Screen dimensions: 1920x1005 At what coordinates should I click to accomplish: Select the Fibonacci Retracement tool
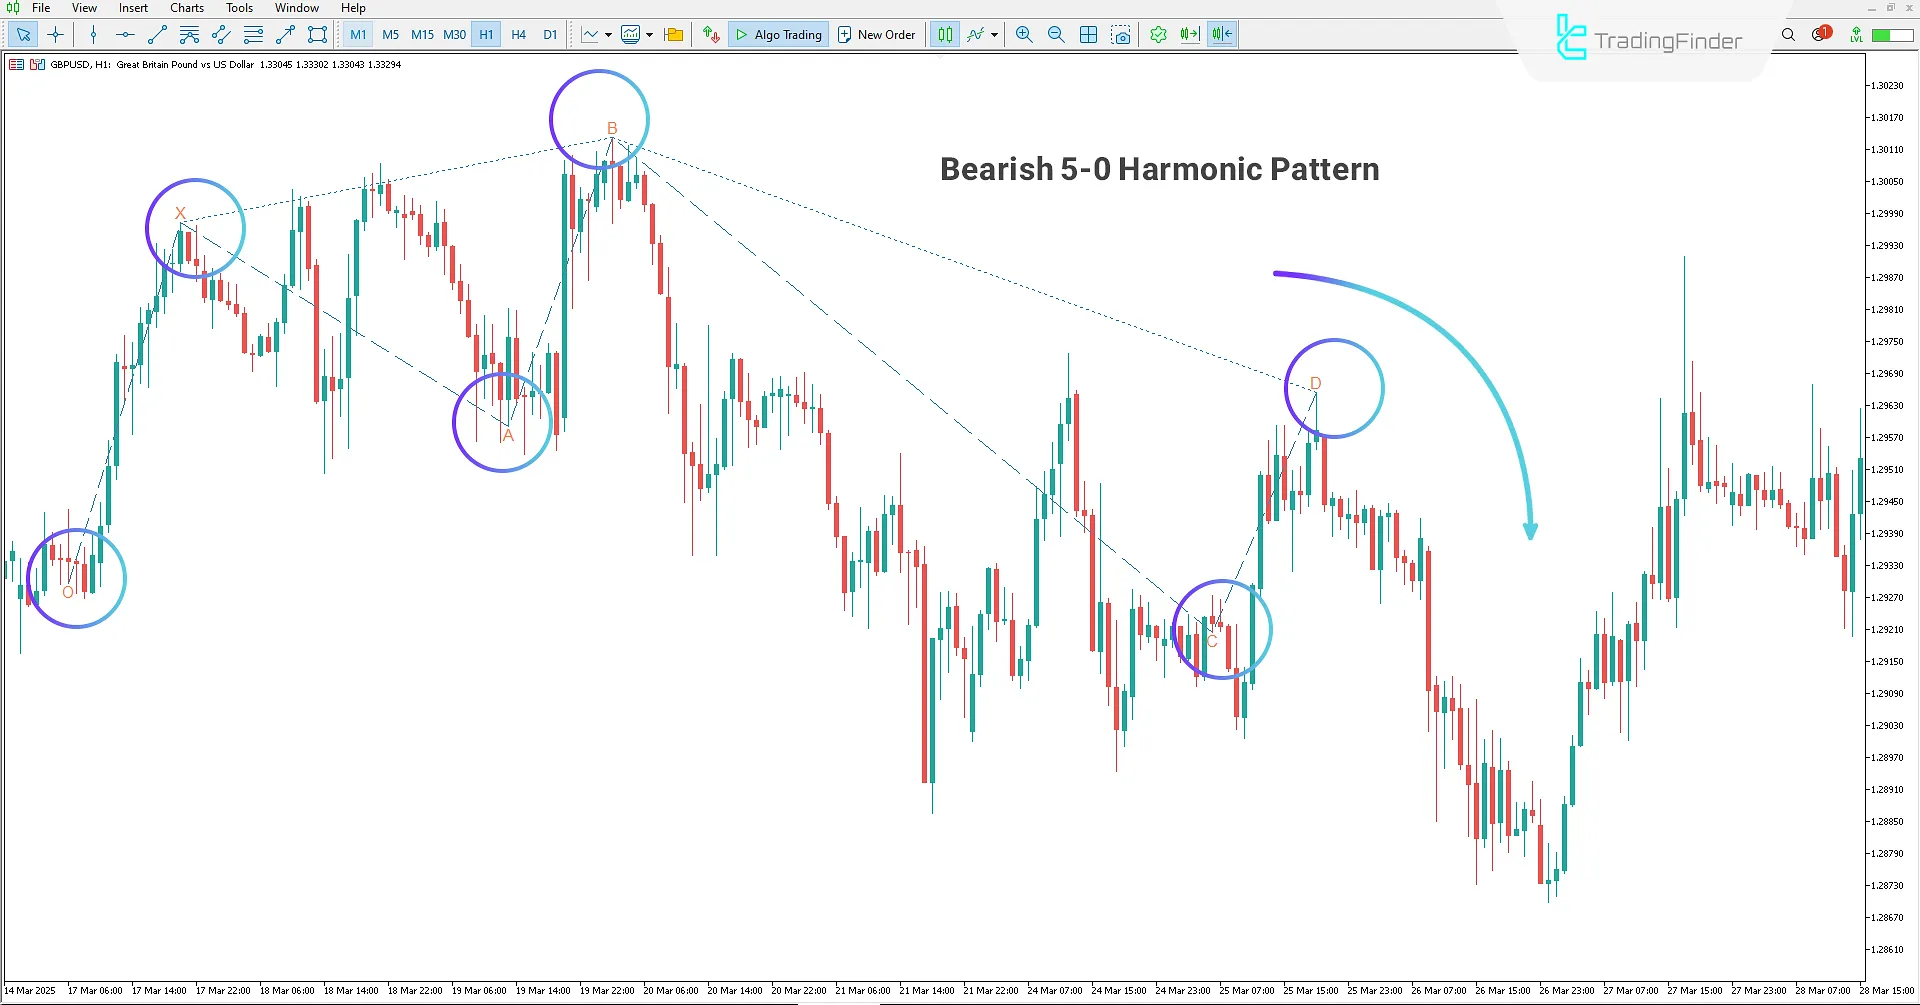(x=188, y=34)
